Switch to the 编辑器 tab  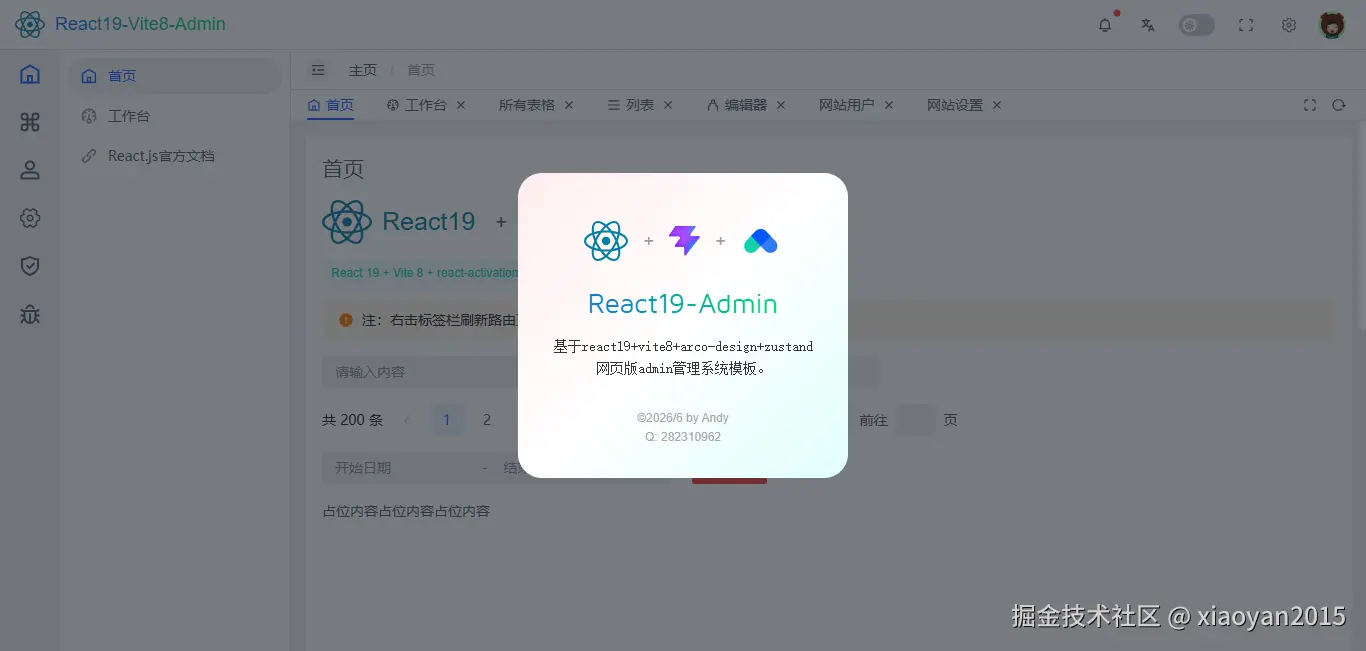pyautogui.click(x=737, y=105)
